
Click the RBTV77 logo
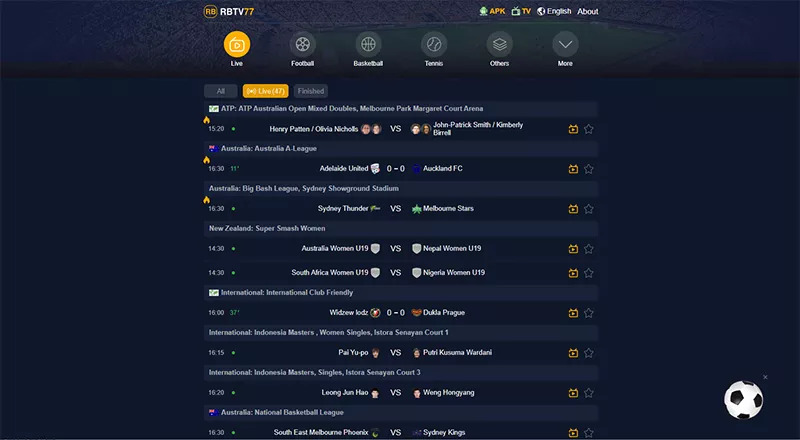[229, 11]
